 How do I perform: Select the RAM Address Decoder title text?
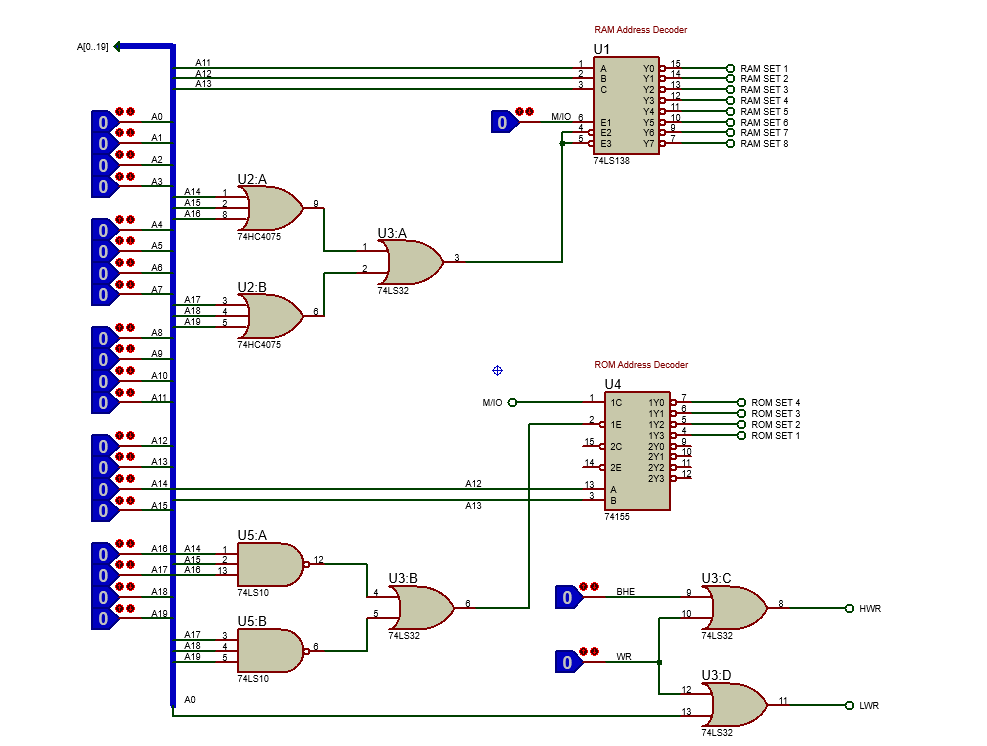640,30
